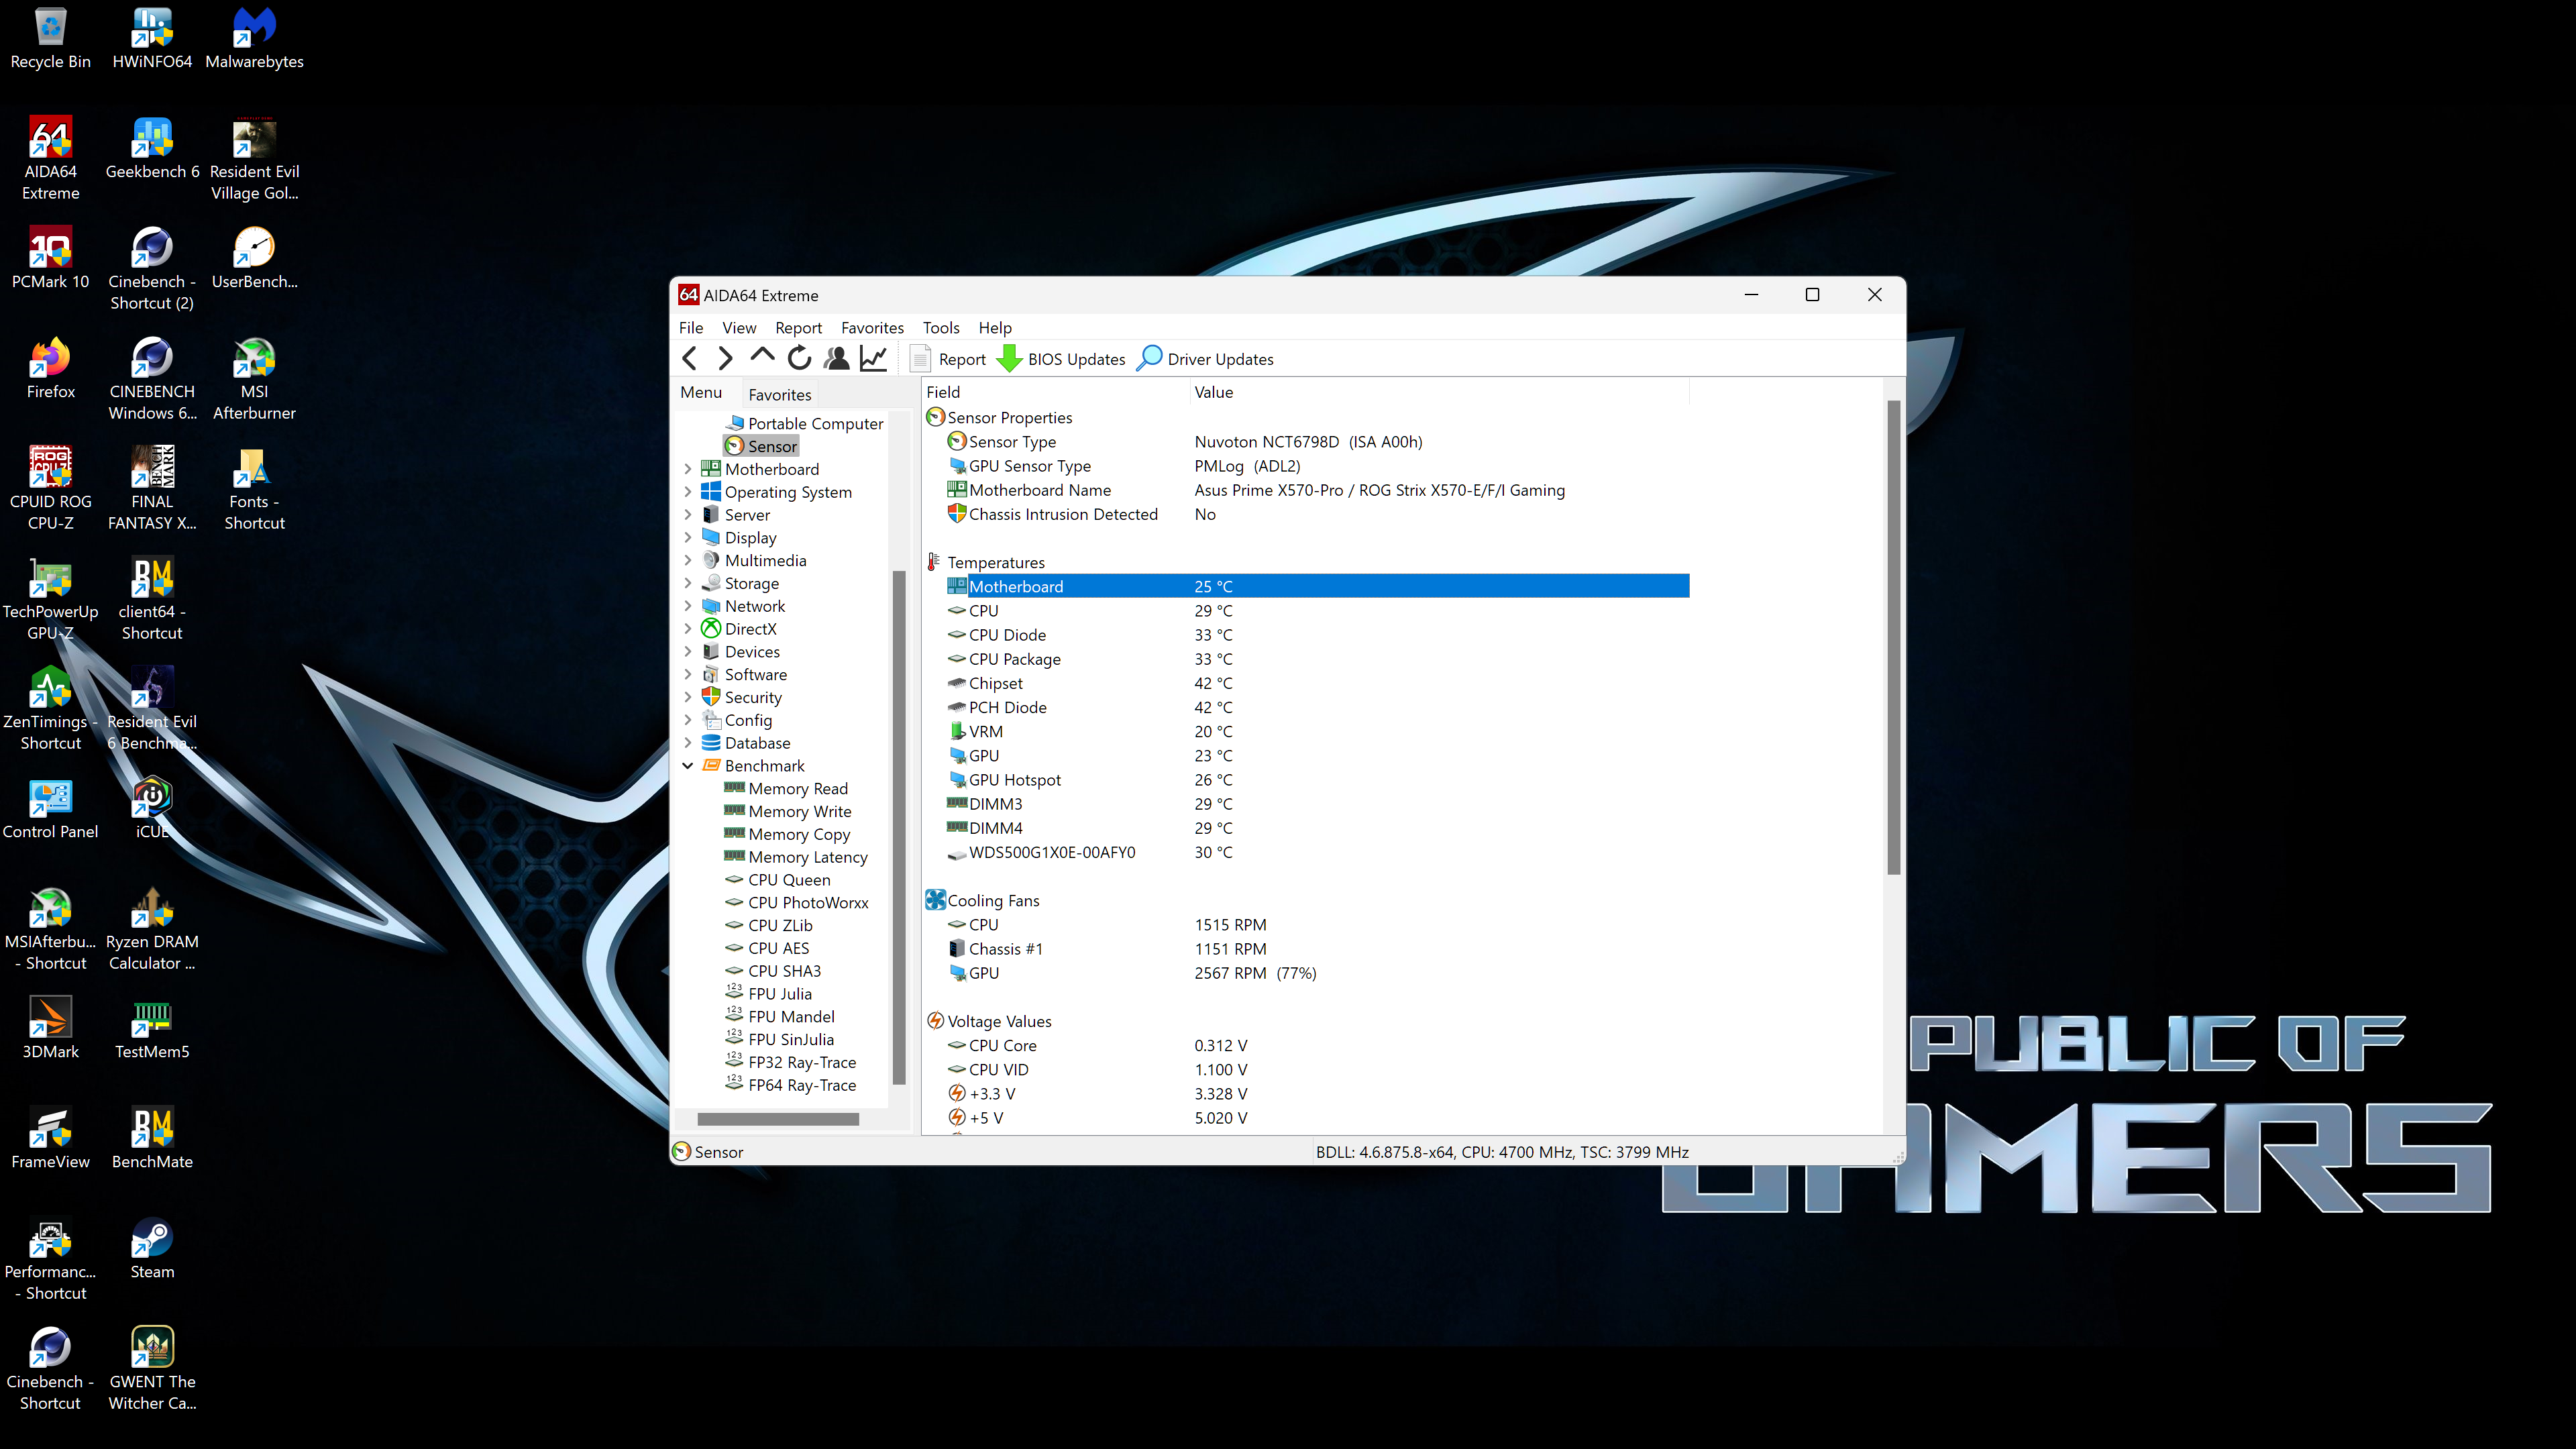Select the MSI Afterburner desktop icon
Viewport: 2576px width, 1449px height.
point(254,379)
